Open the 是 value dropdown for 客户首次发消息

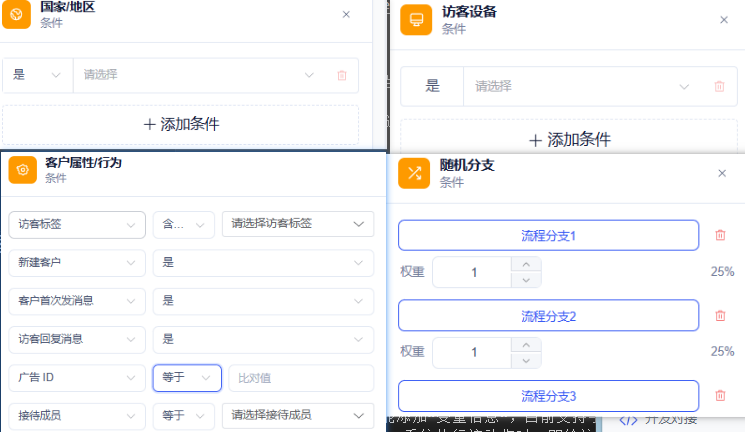click(263, 301)
